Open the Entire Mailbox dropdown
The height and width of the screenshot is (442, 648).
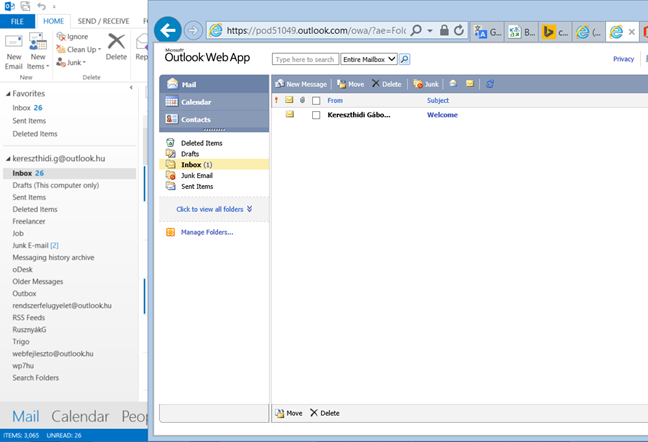pos(369,59)
